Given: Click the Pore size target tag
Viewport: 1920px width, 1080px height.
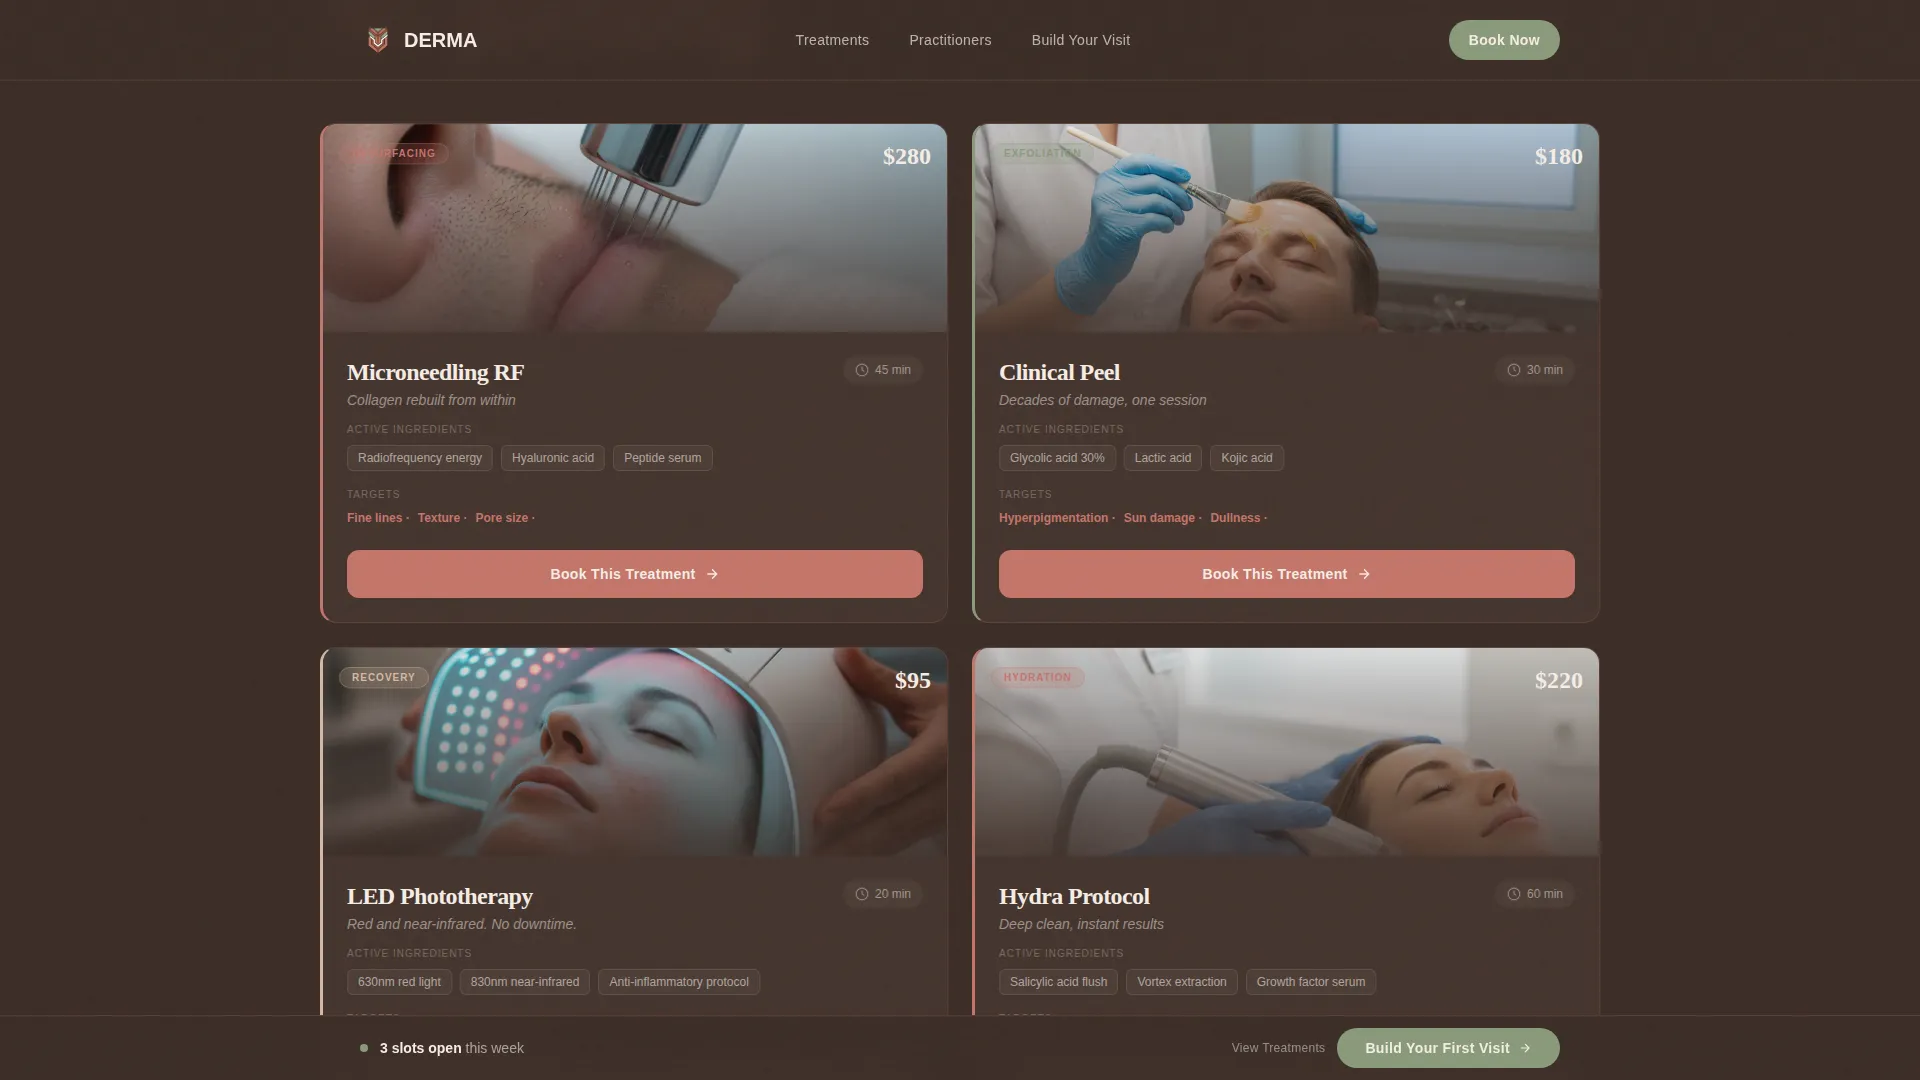Looking at the screenshot, I should (x=505, y=518).
